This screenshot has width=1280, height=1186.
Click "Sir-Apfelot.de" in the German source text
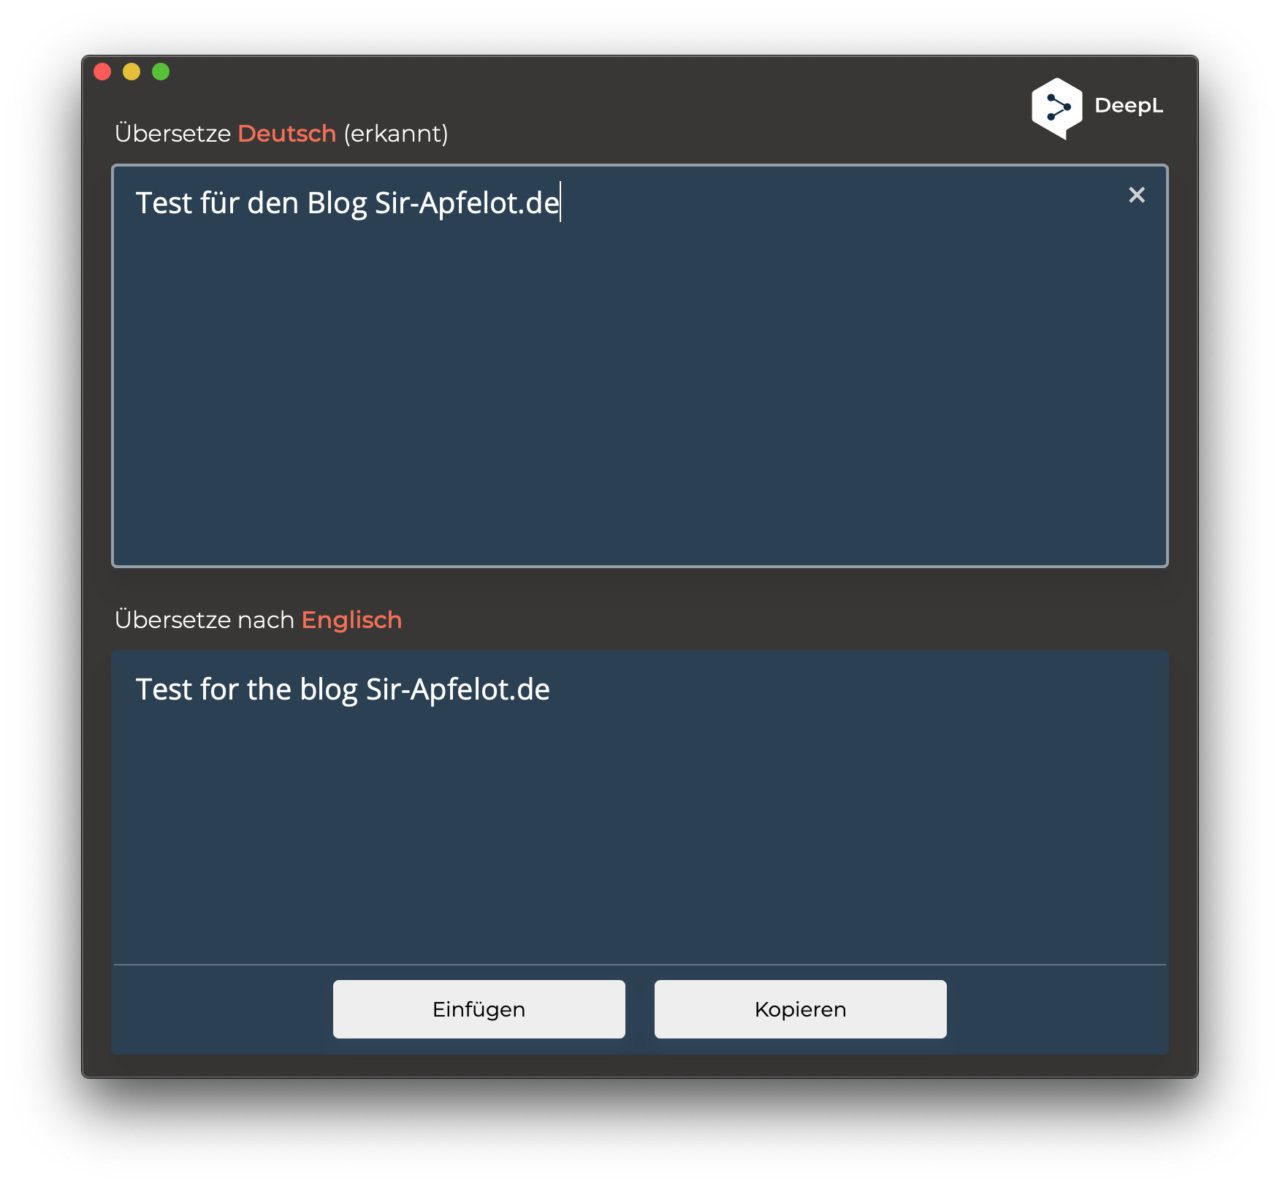[467, 203]
